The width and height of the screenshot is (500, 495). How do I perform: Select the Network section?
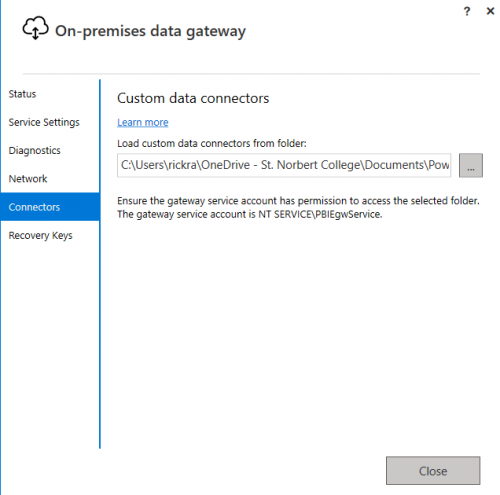coord(28,179)
